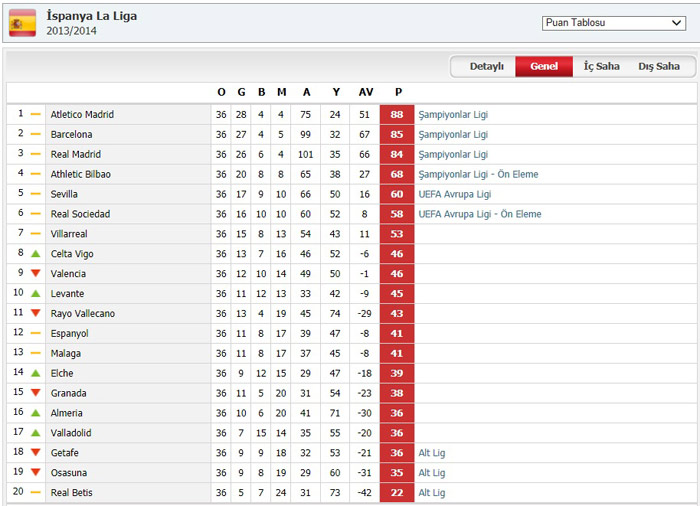This screenshot has width=700, height=506.
Task: Click green up arrow beside Levante
Action: coord(36,294)
